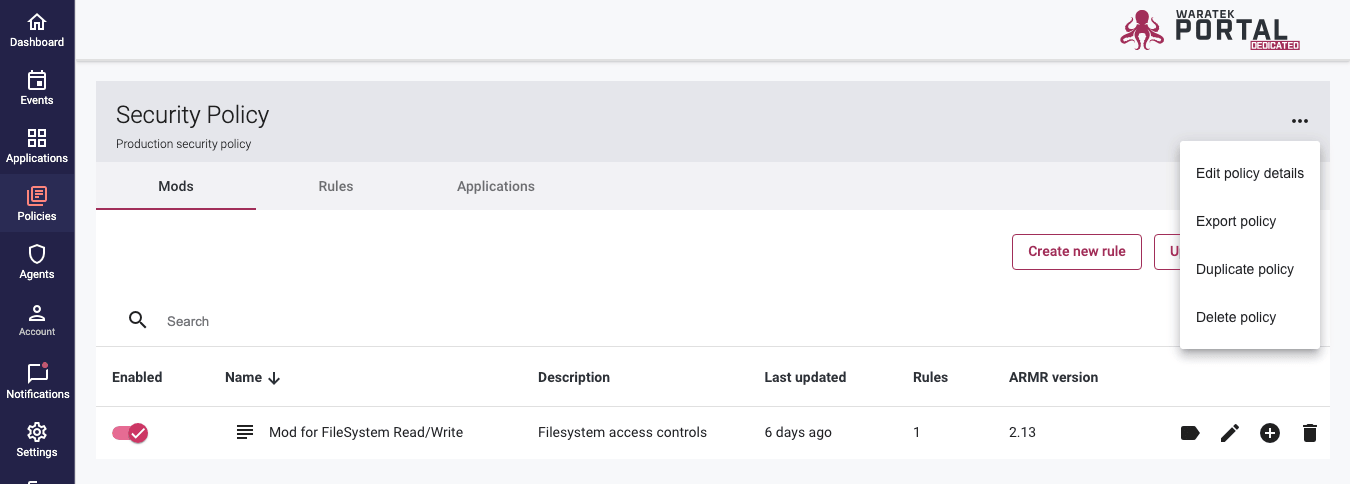Click the Filesystem access controls description
This screenshot has width=1350, height=484.
(622, 432)
